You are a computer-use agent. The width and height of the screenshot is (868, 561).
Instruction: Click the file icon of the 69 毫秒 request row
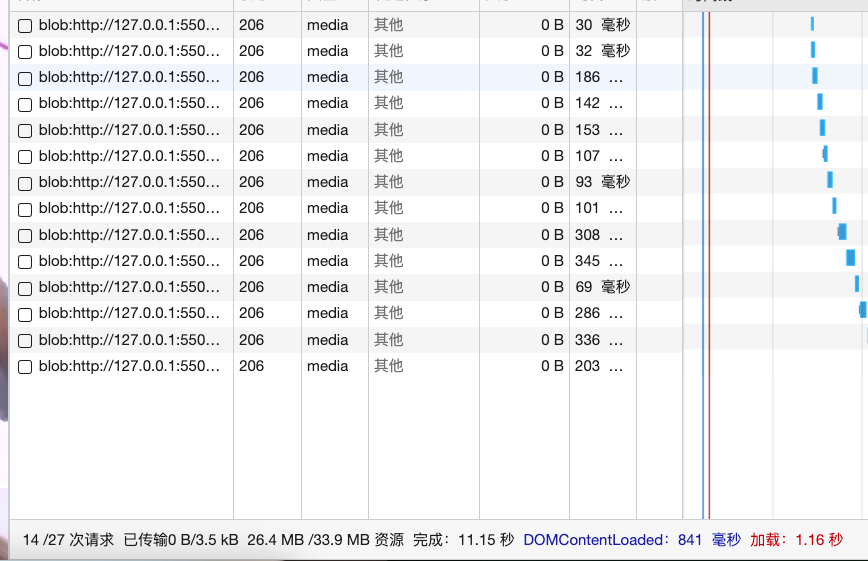[25, 288]
